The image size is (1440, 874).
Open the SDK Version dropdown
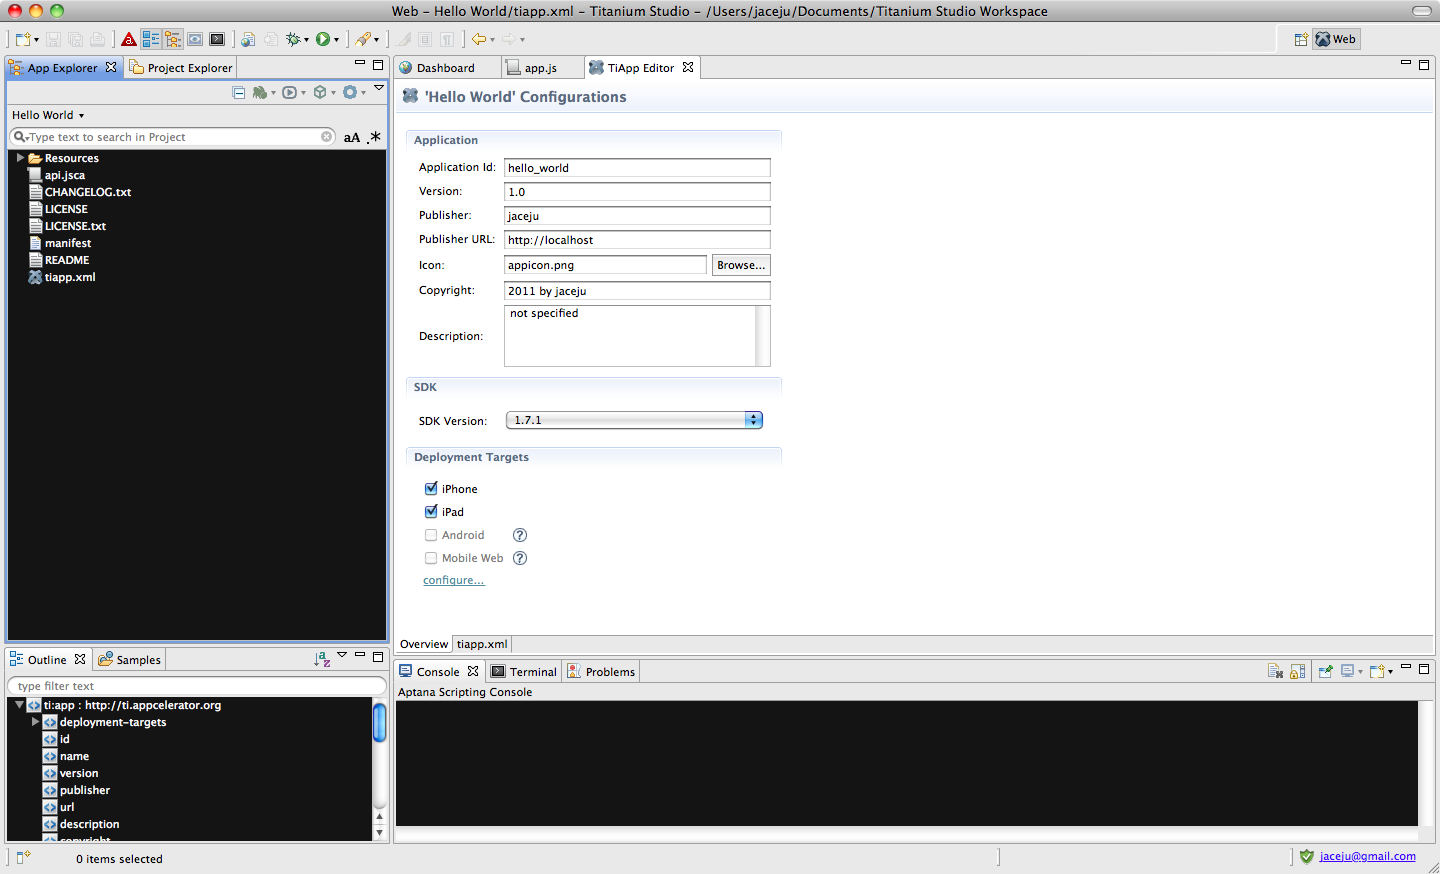click(x=634, y=420)
